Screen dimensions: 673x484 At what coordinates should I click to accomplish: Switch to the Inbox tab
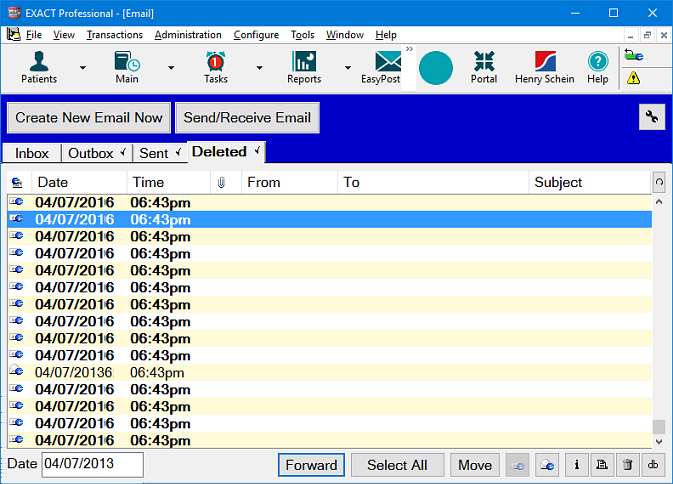(32, 153)
